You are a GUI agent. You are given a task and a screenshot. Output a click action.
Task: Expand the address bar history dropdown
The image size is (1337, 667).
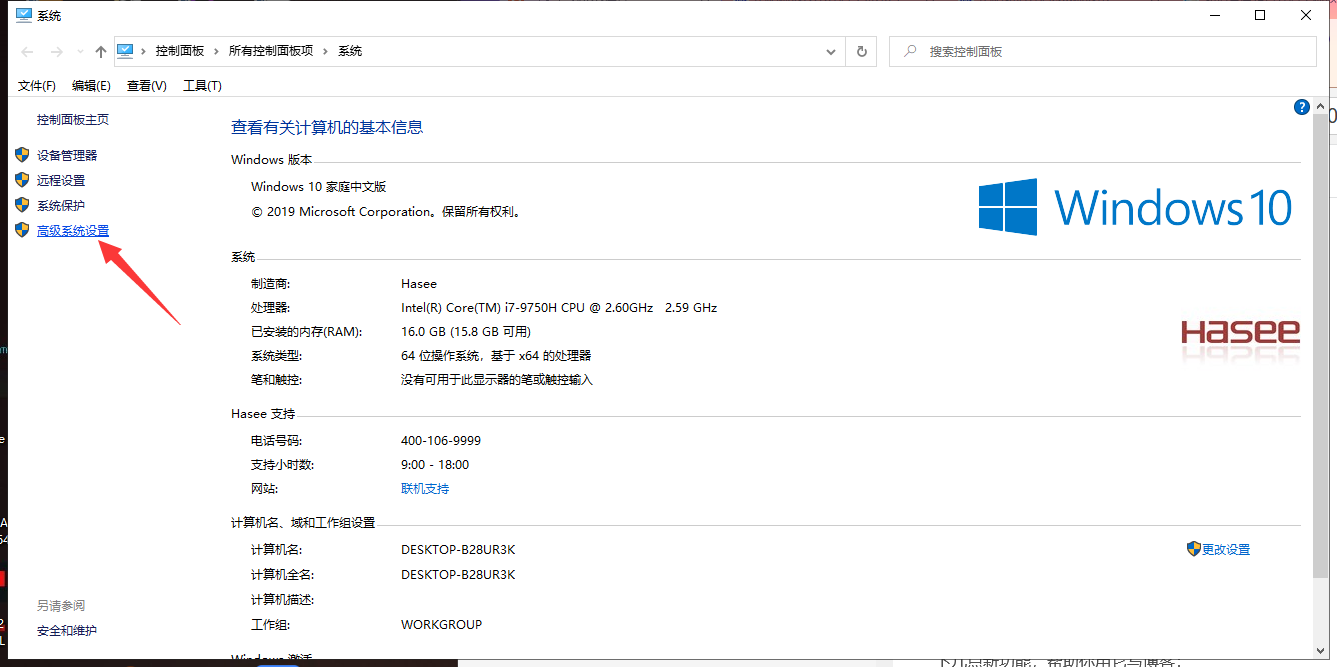(x=831, y=51)
